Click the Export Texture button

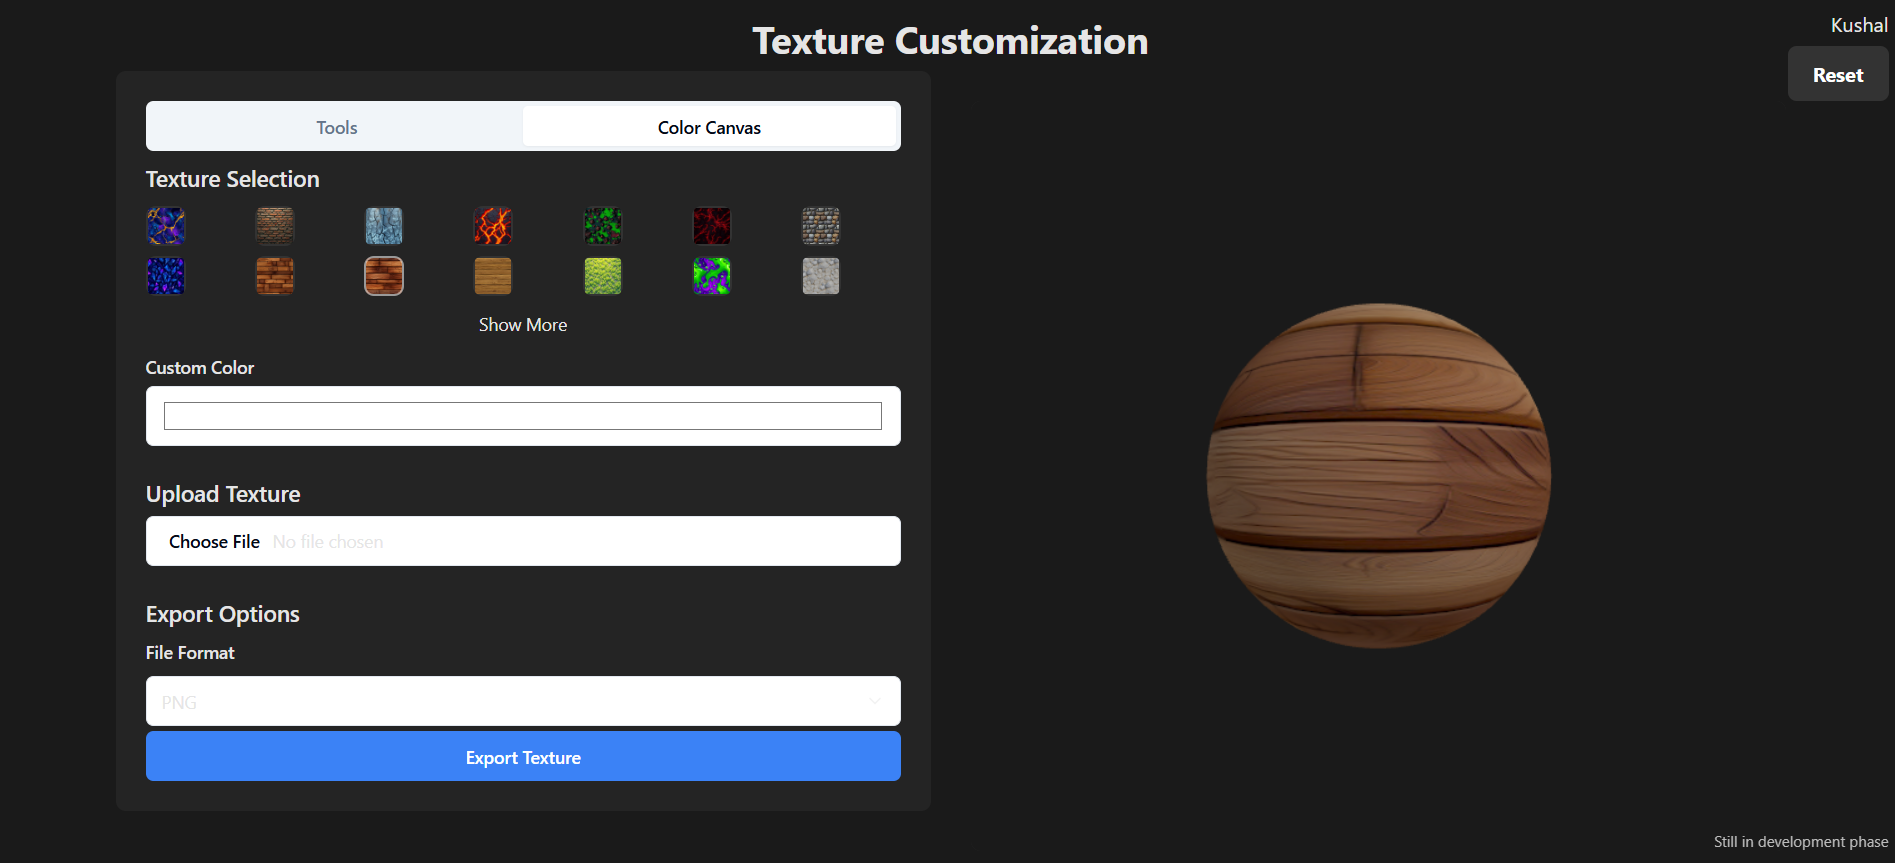click(523, 756)
